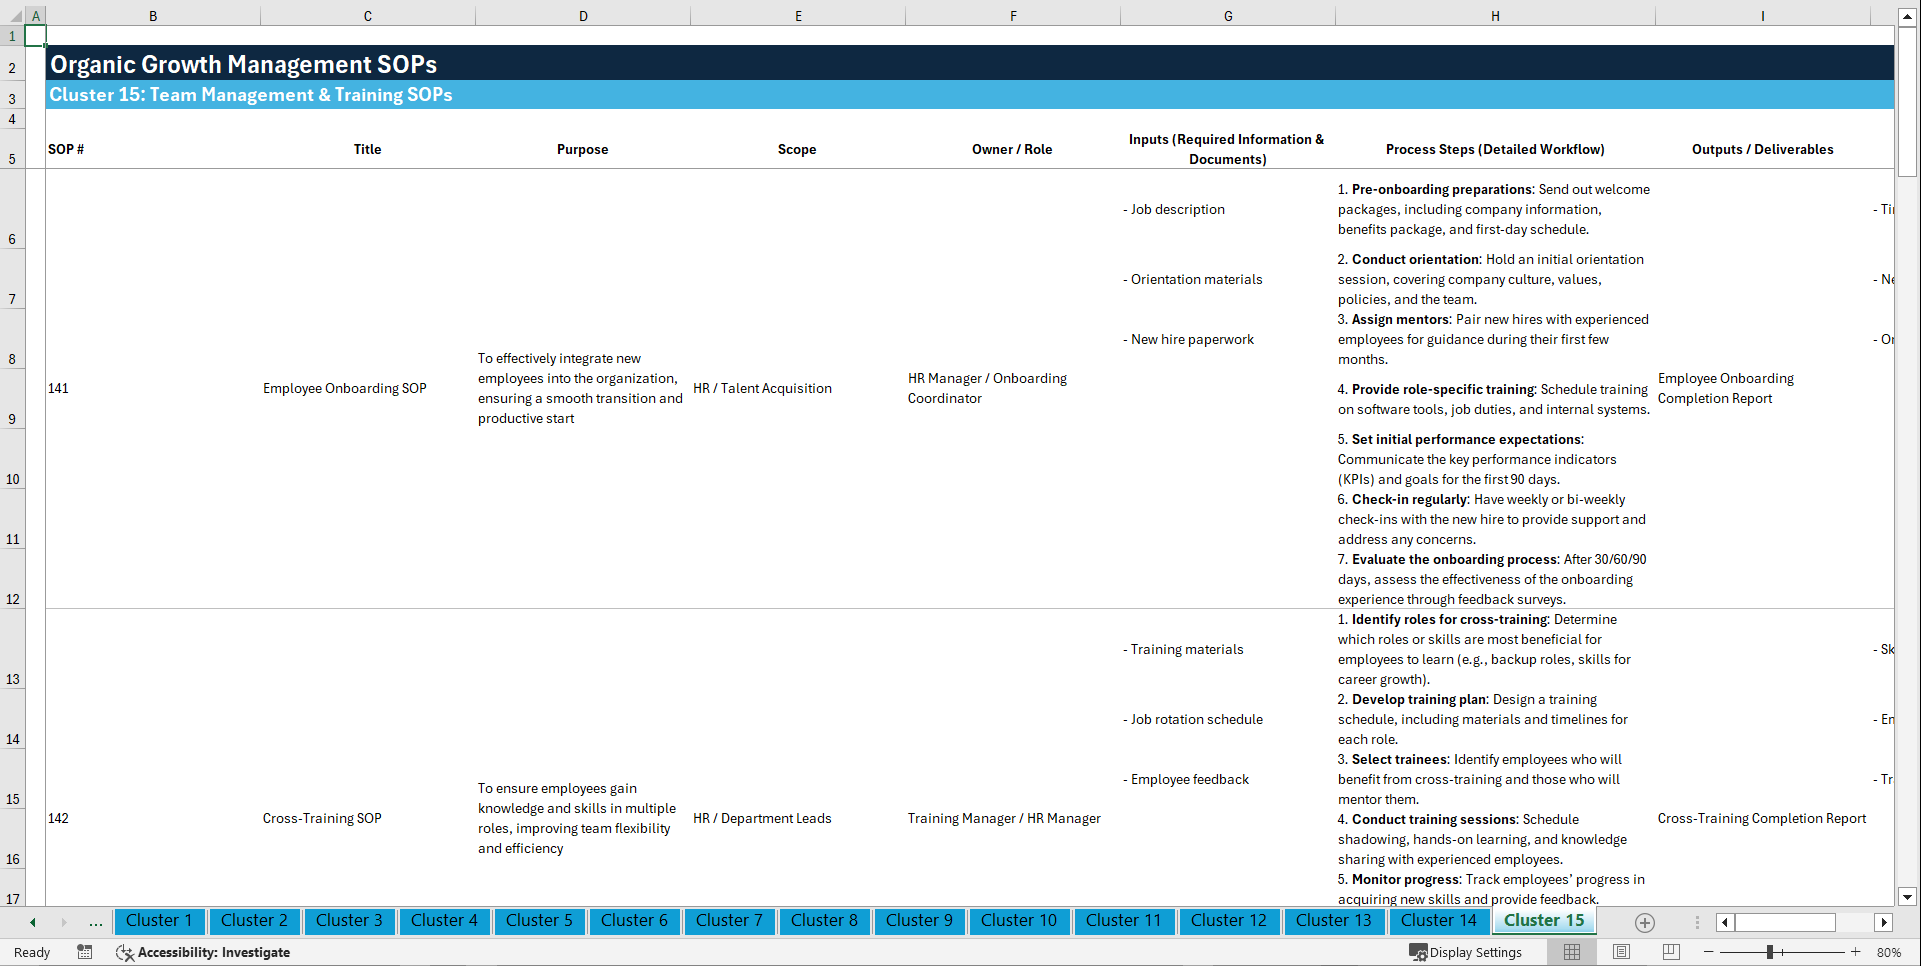Select the Normal view icon in status bar

pos(1571,952)
